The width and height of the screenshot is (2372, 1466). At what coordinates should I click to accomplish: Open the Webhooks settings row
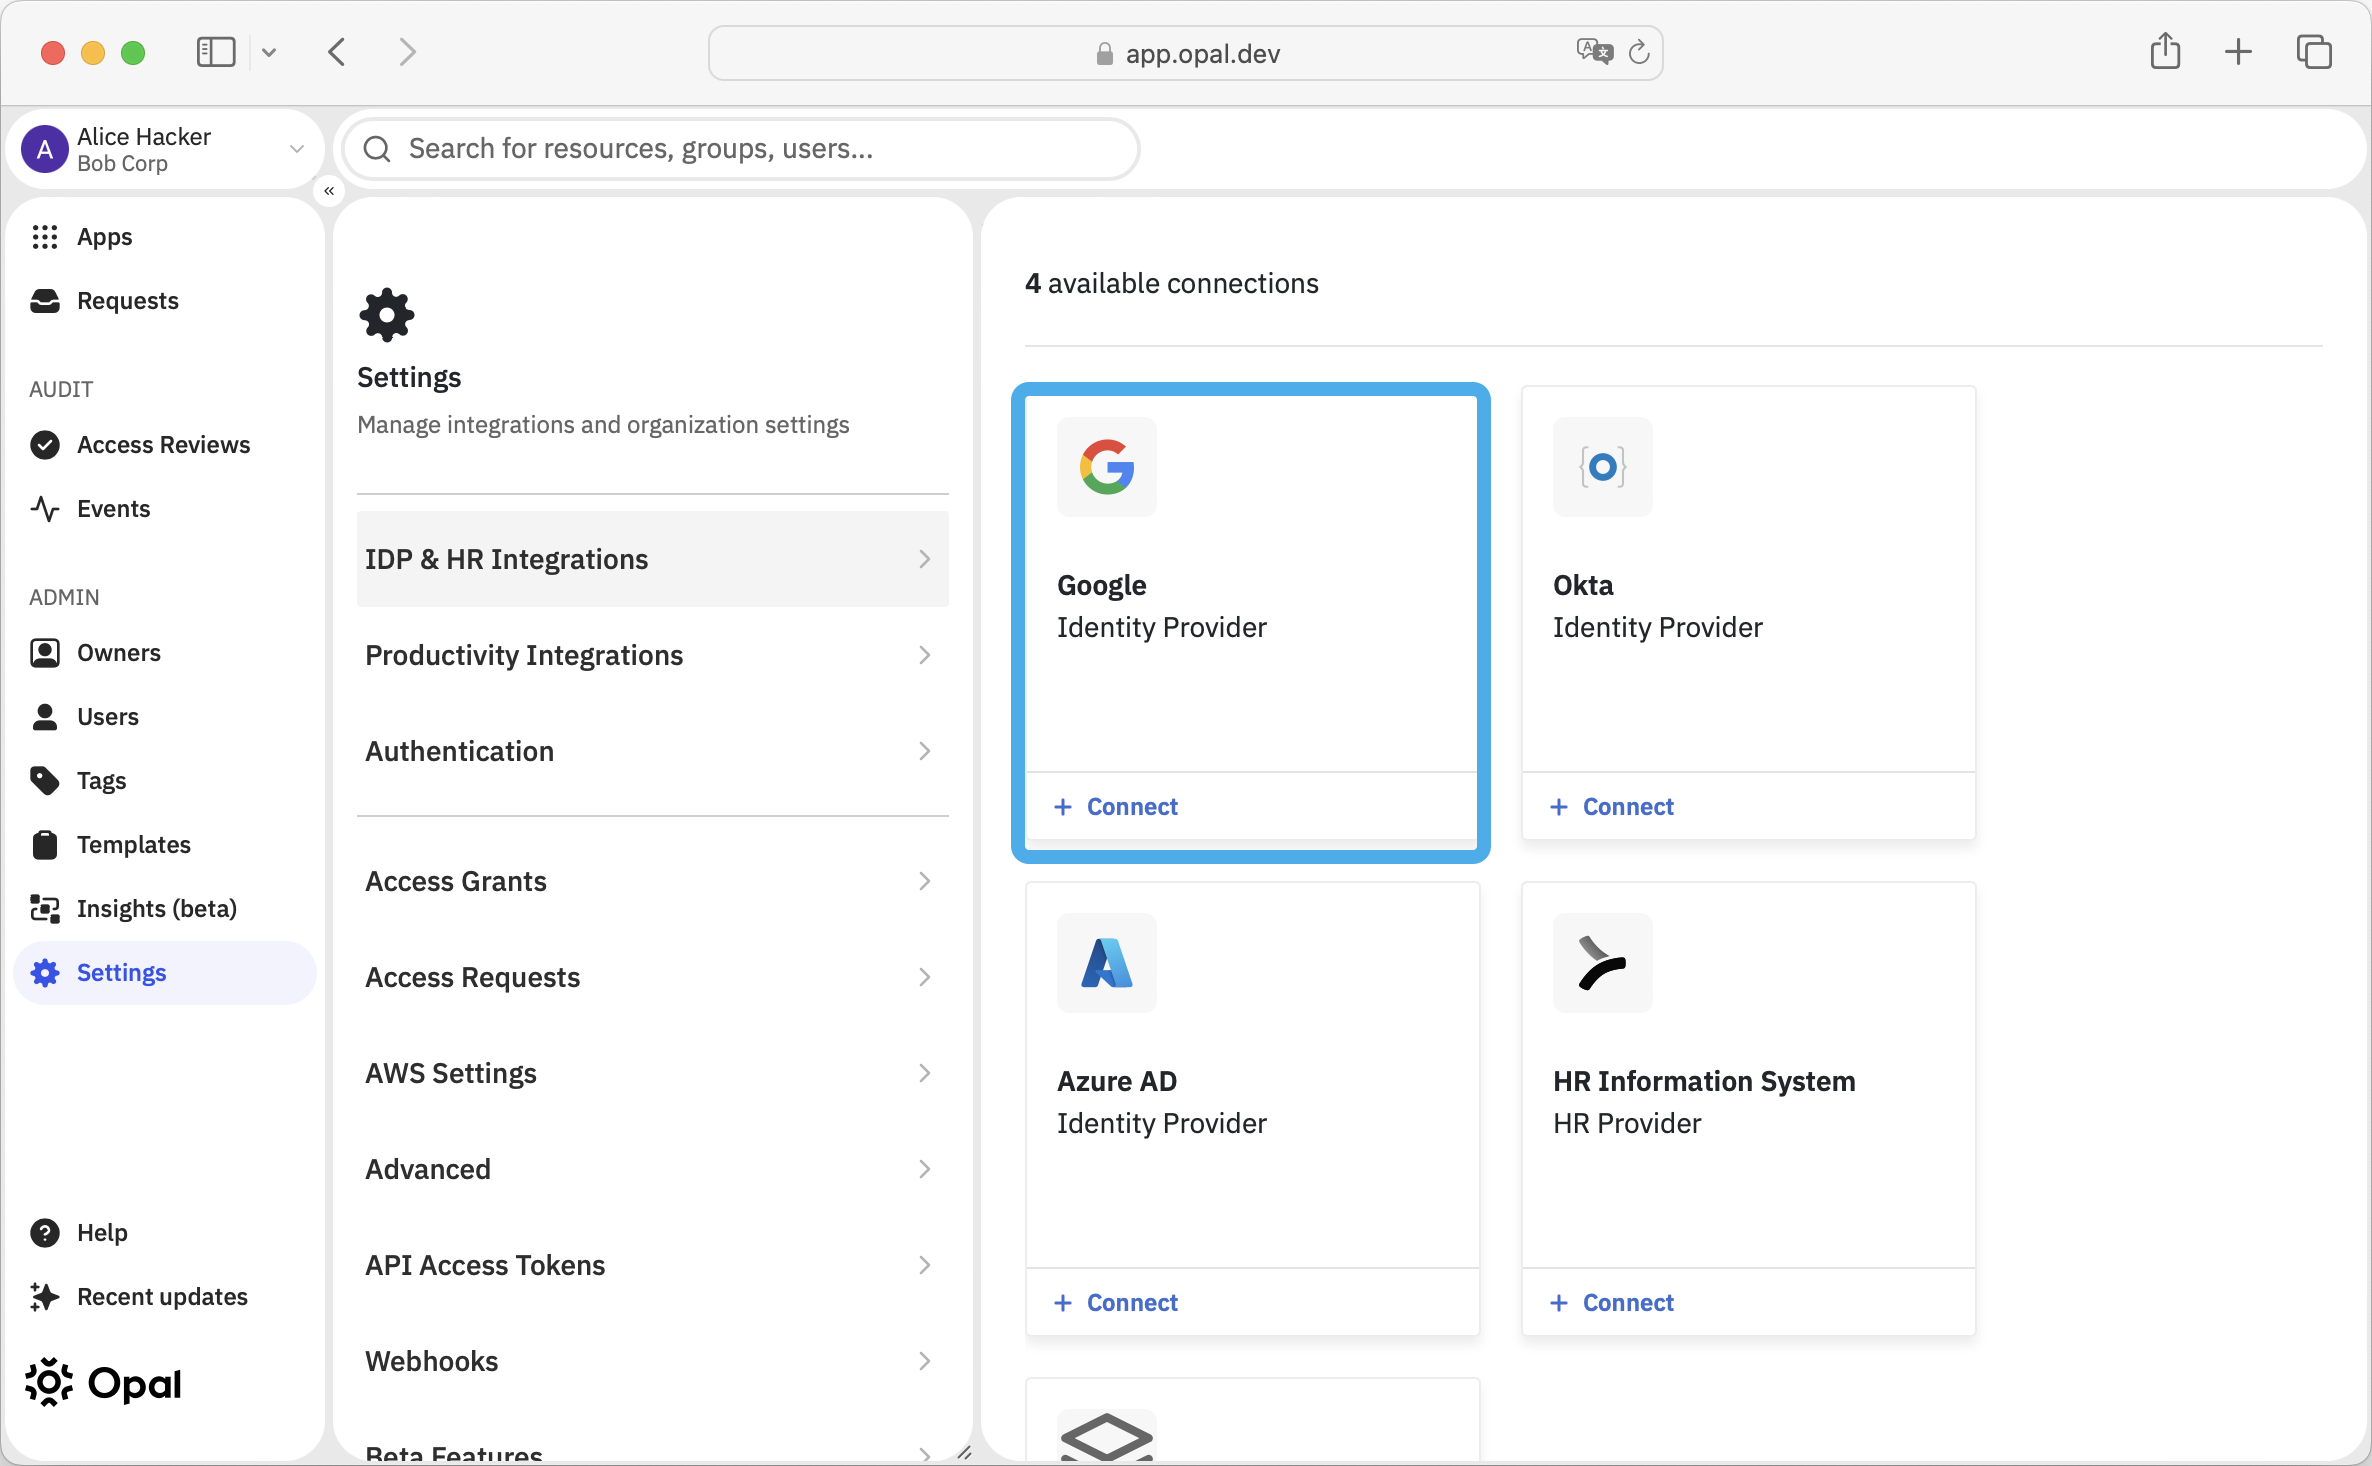[653, 1361]
